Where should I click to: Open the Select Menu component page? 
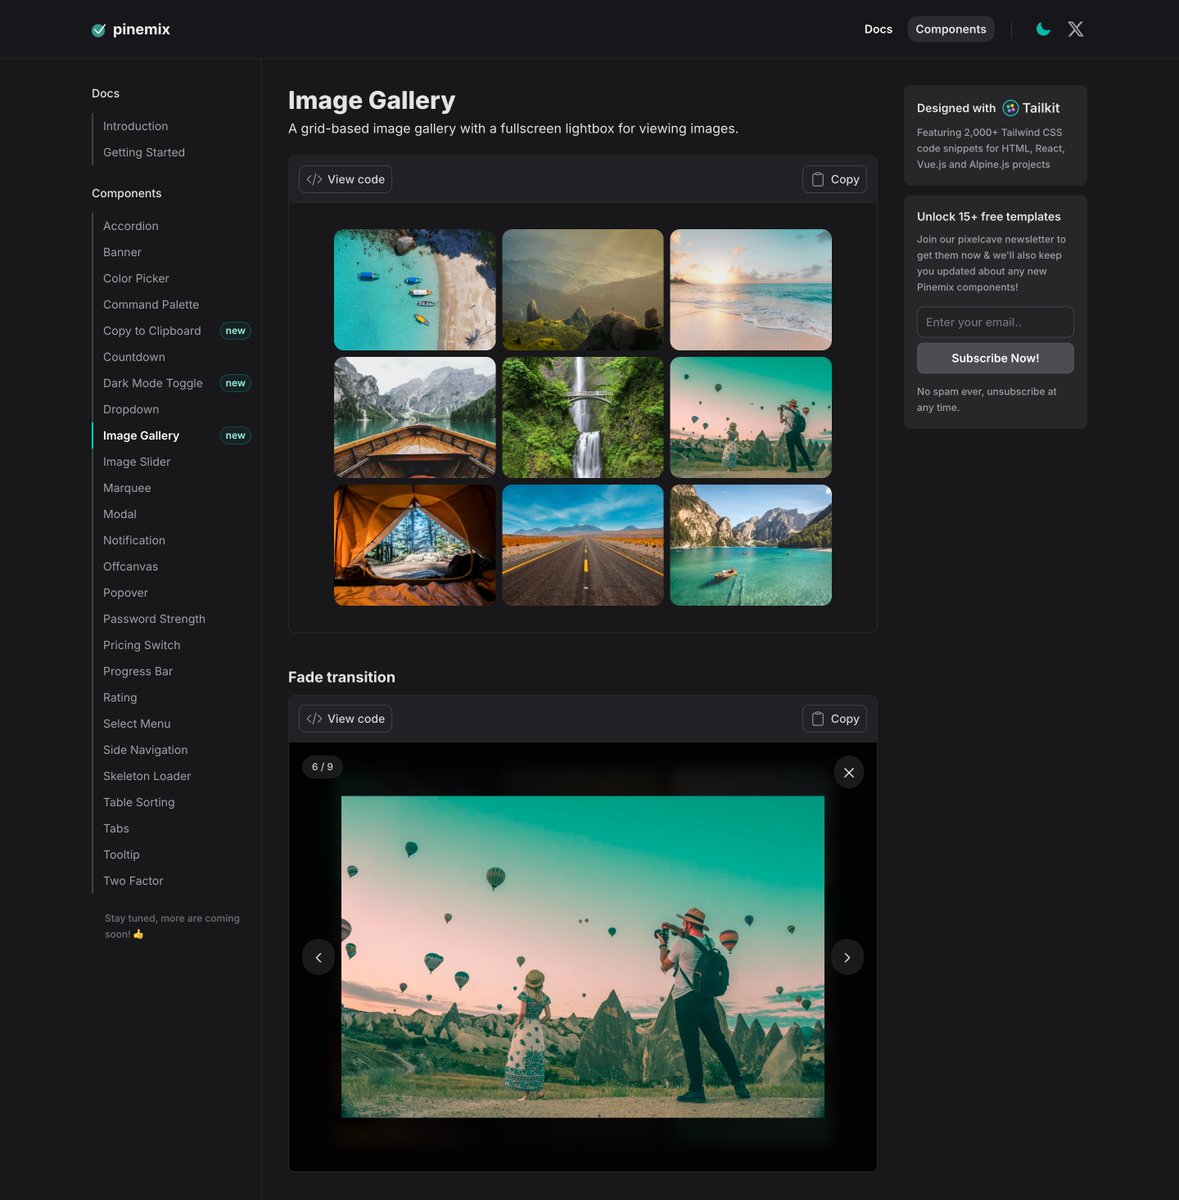point(137,723)
